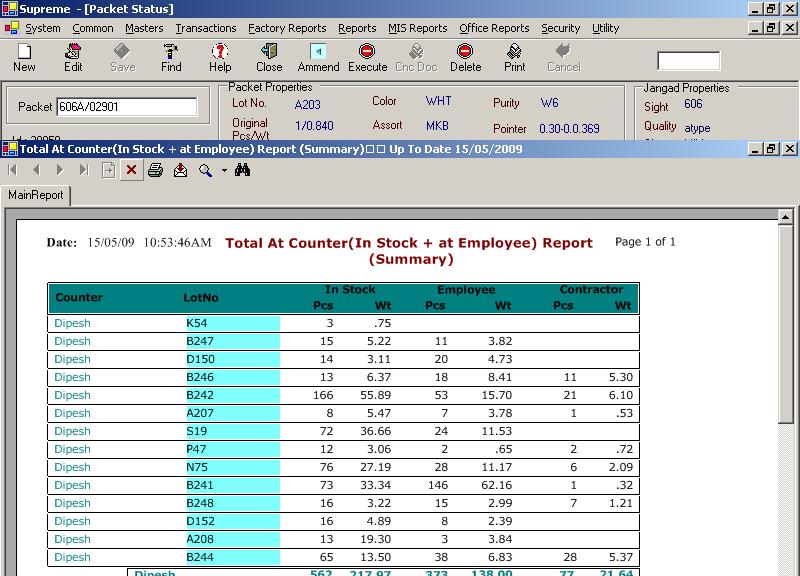
Task: Click the Edit toolbar icon
Action: [73, 56]
